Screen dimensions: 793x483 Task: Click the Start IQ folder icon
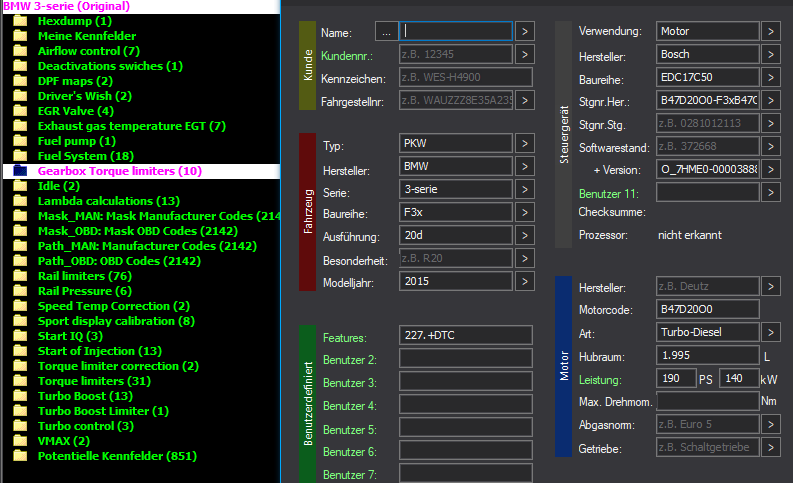click(20, 336)
